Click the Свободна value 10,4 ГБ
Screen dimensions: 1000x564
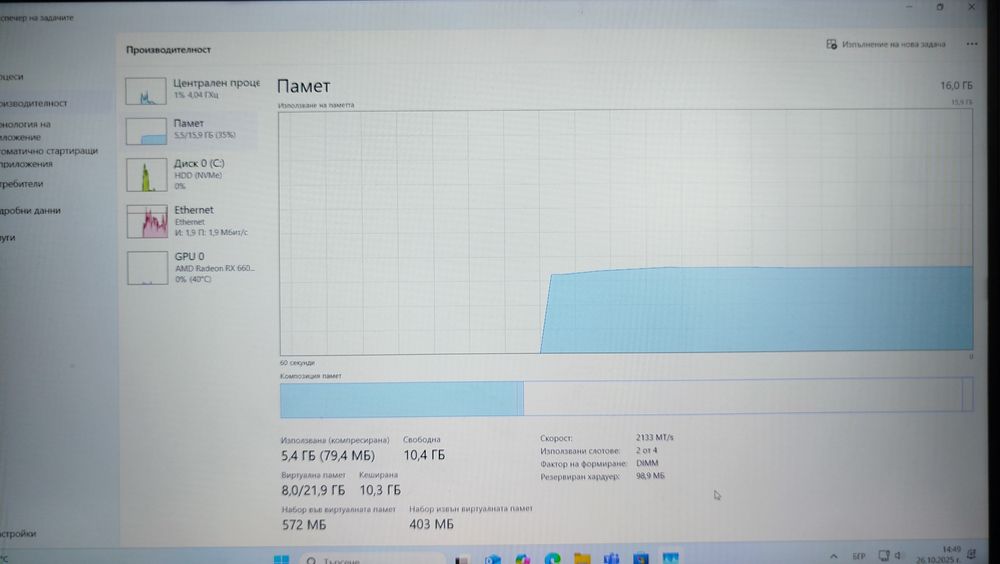pyautogui.click(x=424, y=455)
